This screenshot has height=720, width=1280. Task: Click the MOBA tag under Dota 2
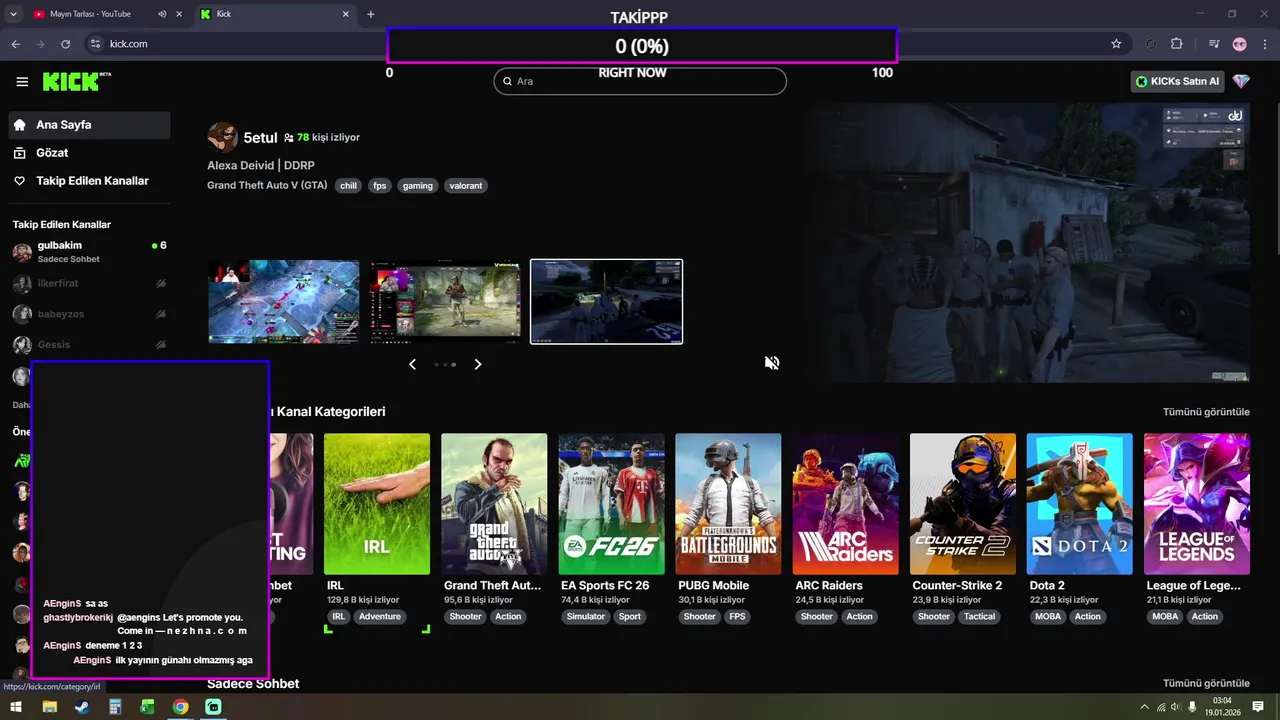point(1048,617)
